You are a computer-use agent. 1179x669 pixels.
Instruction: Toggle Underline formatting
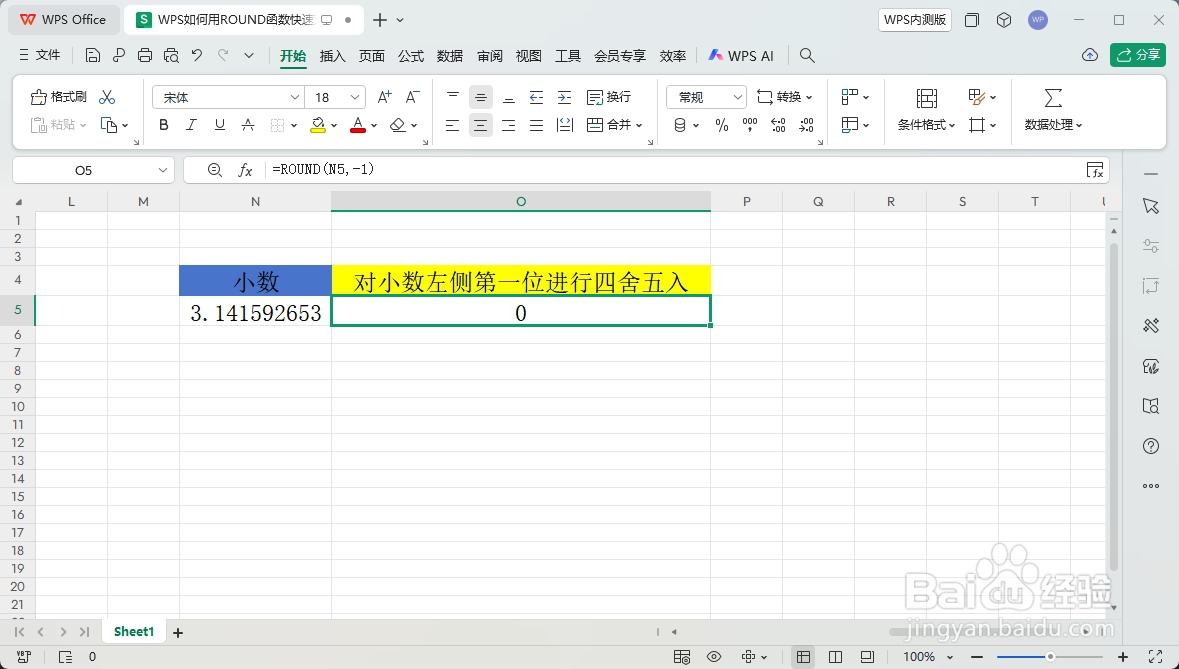pyautogui.click(x=220, y=125)
